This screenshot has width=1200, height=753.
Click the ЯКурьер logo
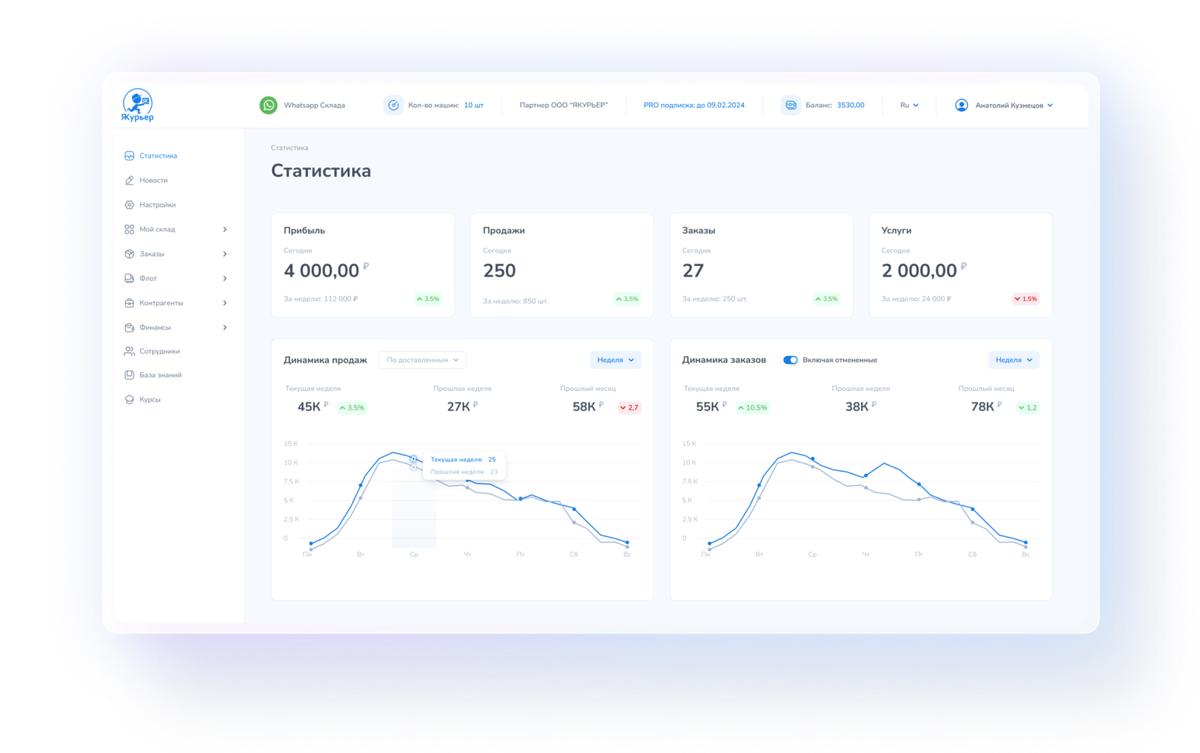(x=137, y=105)
